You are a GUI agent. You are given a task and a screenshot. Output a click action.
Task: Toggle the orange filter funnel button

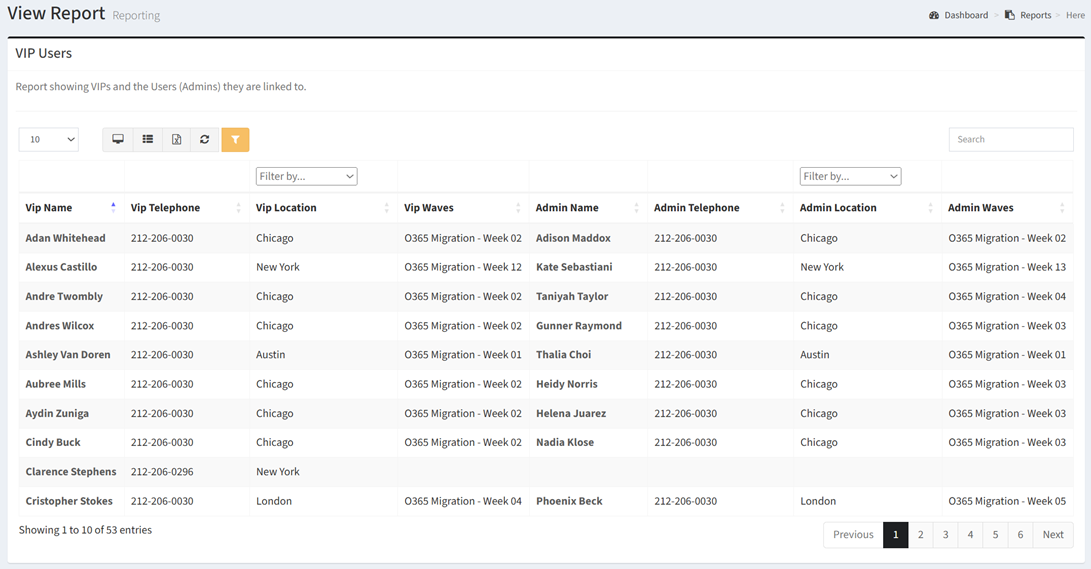point(235,140)
